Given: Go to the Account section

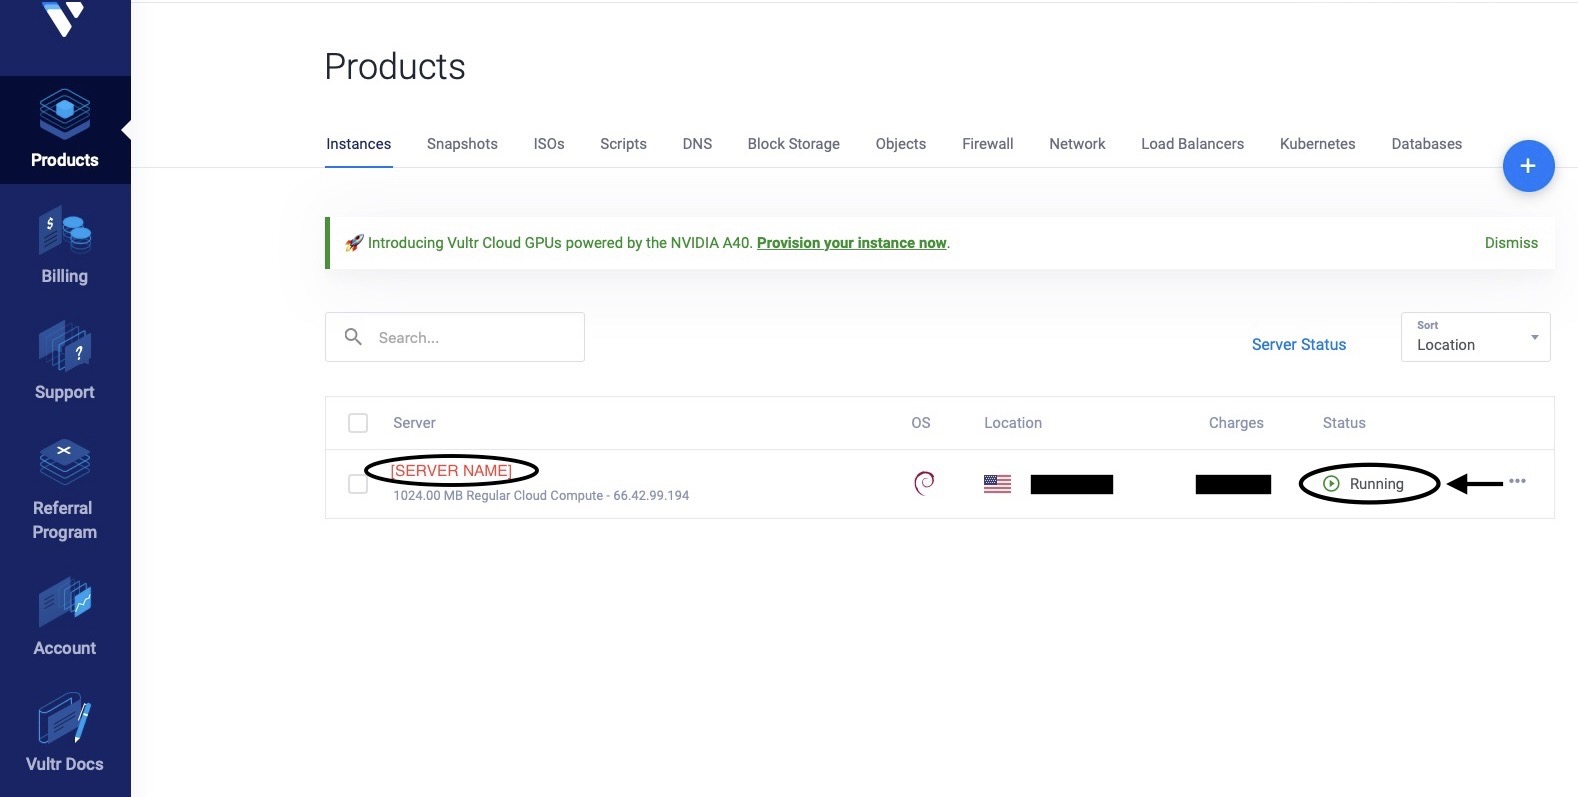Looking at the screenshot, I should coord(65,618).
